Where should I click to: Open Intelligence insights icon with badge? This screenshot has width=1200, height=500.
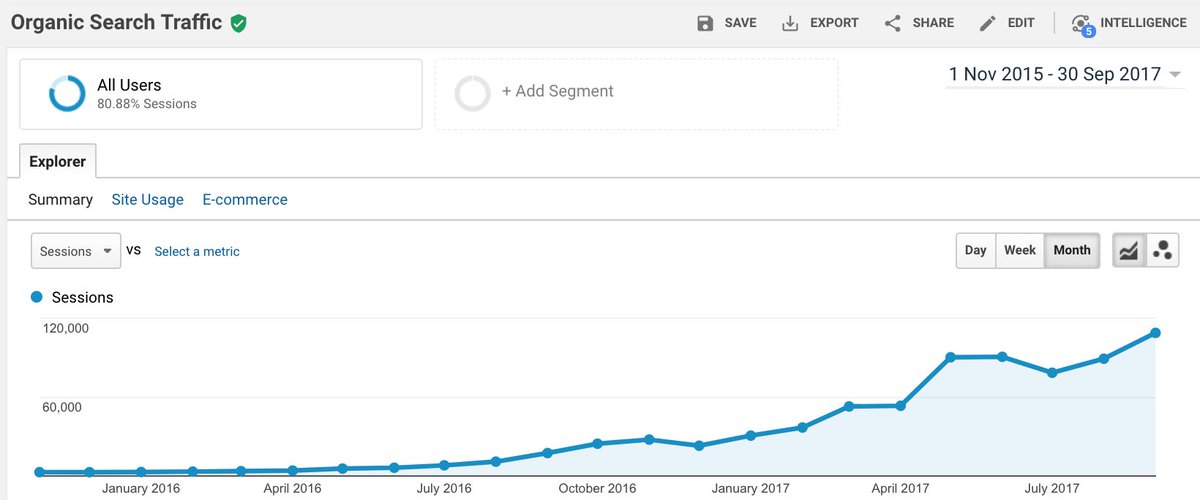coord(1081,24)
